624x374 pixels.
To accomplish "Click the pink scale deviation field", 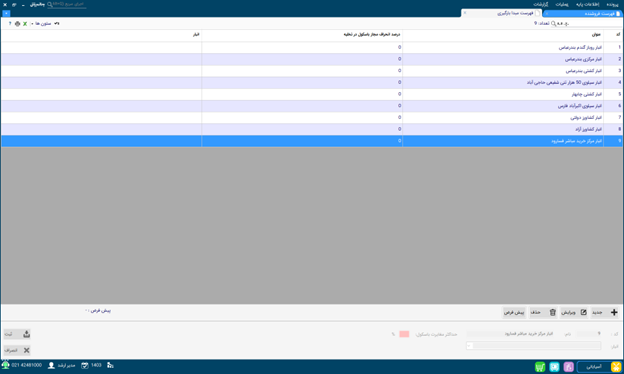I will tap(404, 334).
